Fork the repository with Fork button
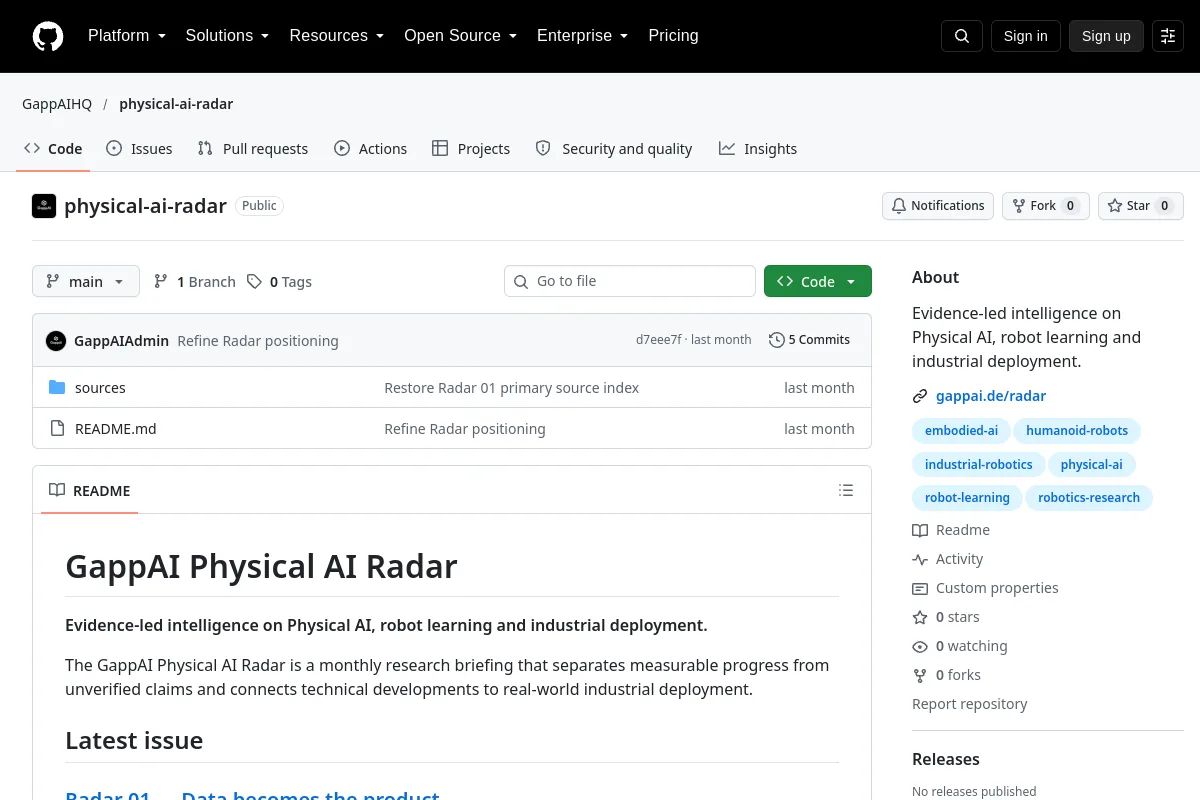1200x800 pixels. click(x=1045, y=206)
